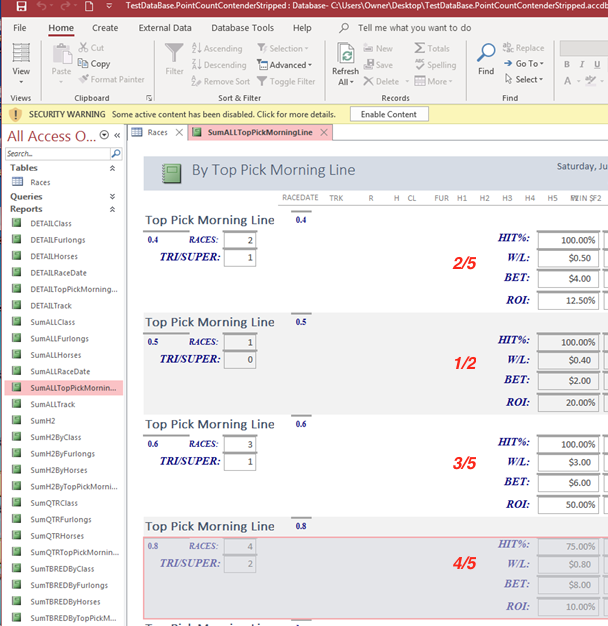Click the Italic formatting button
Screen dimensions: 608x626
point(582,64)
